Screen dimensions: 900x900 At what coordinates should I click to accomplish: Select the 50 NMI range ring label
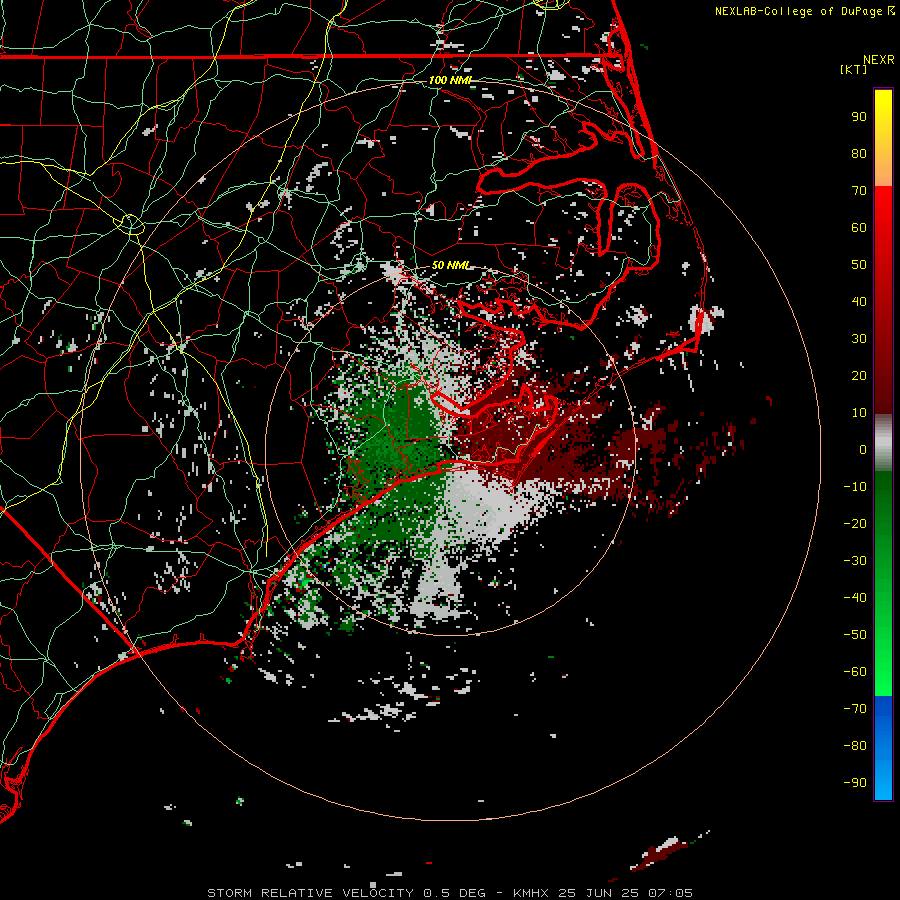point(450,265)
